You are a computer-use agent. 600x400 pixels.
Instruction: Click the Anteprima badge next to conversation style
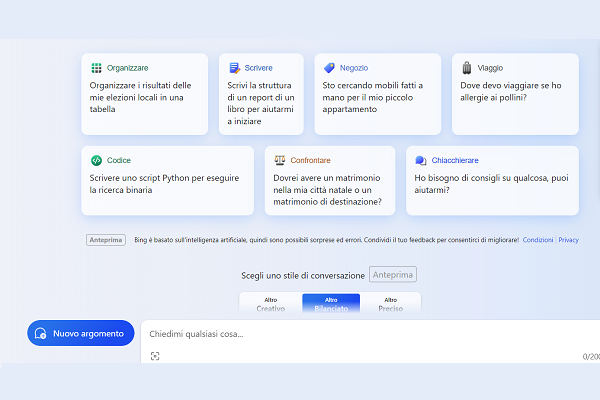[393, 274]
